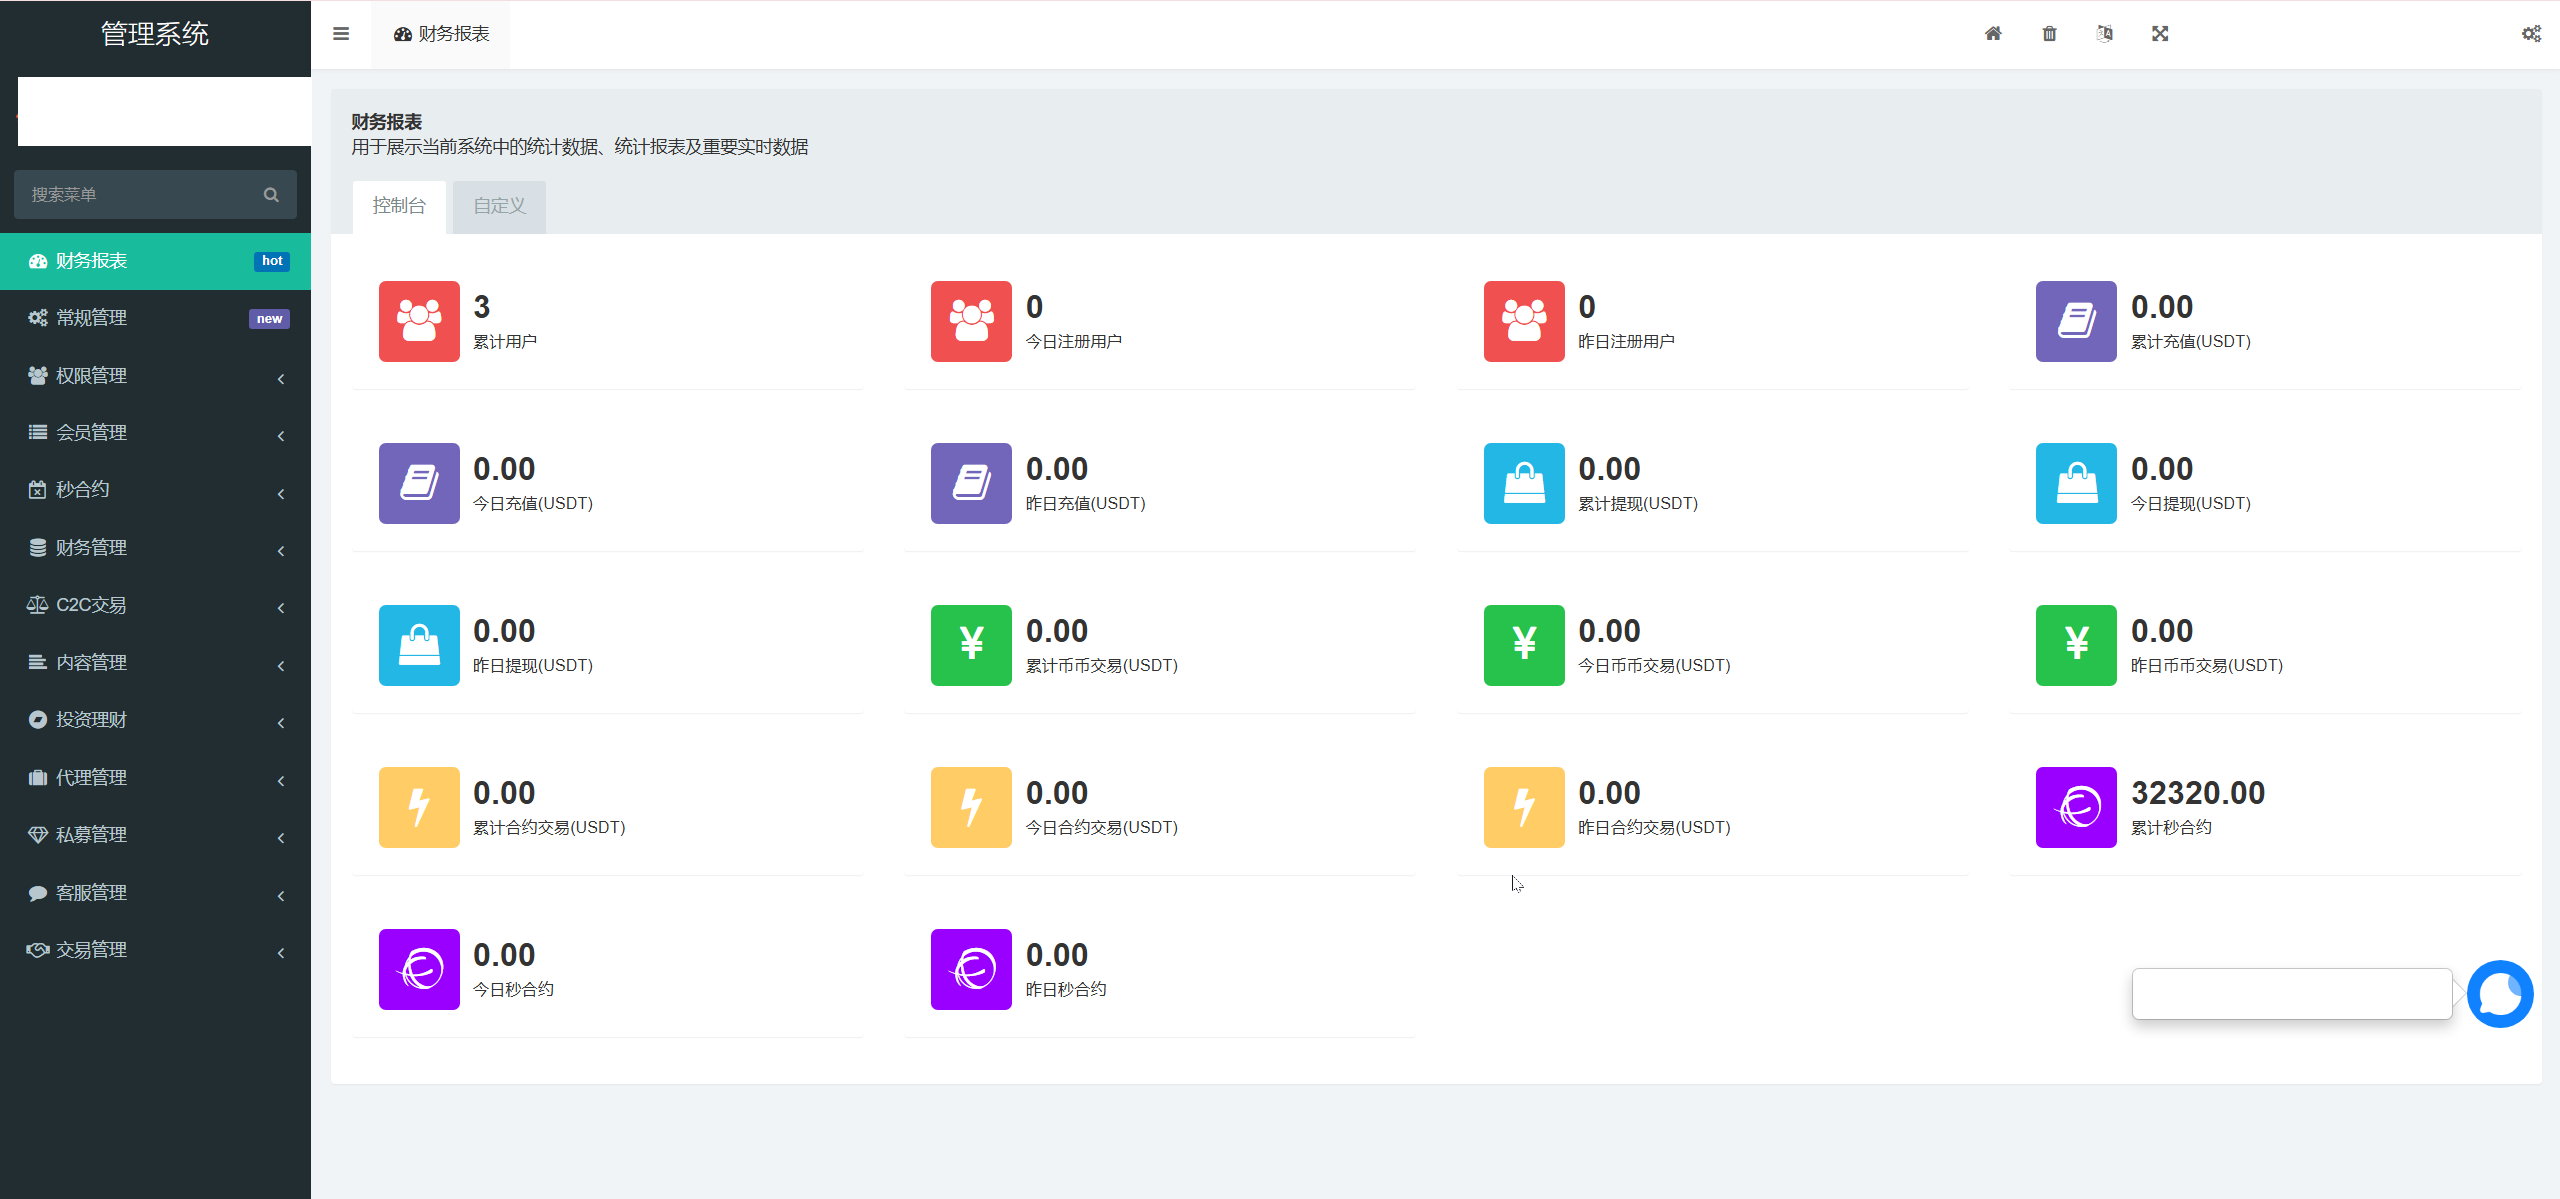Click the yellow bolt icon for 累计合约交易(USDT)
The height and width of the screenshot is (1199, 2560).
tap(419, 807)
